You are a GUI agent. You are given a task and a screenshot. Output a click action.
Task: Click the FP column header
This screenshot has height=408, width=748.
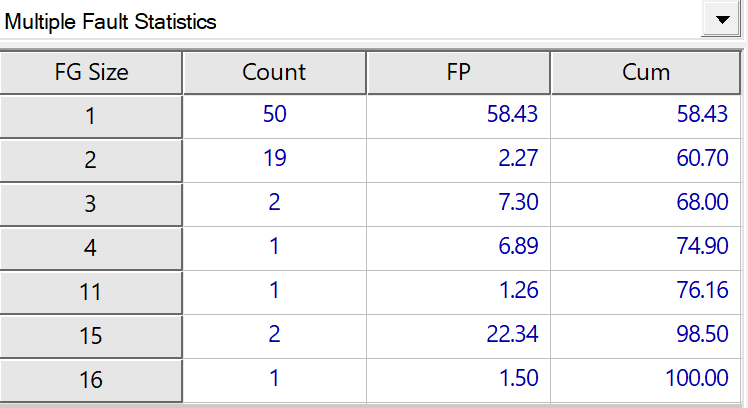pos(457,72)
